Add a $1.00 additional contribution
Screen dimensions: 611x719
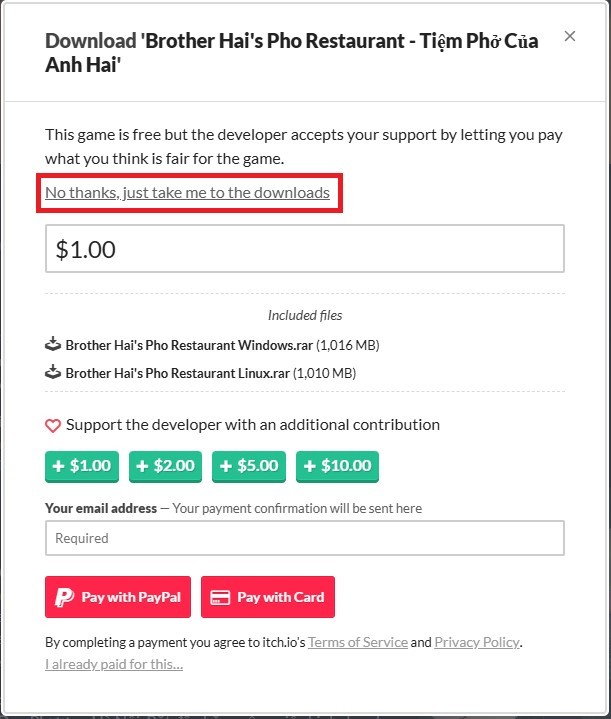(82, 466)
